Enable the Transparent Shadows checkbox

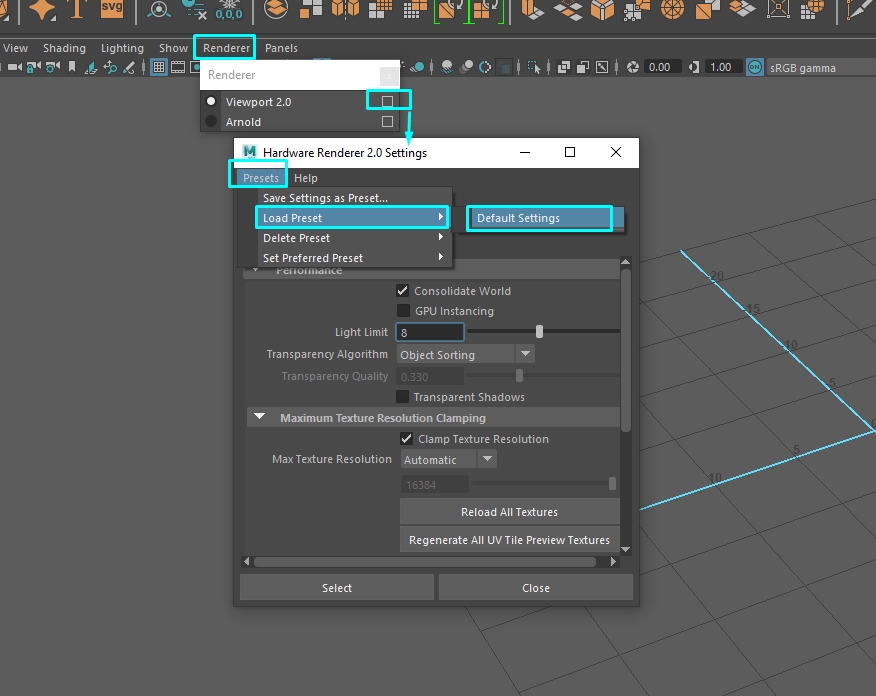pos(402,397)
